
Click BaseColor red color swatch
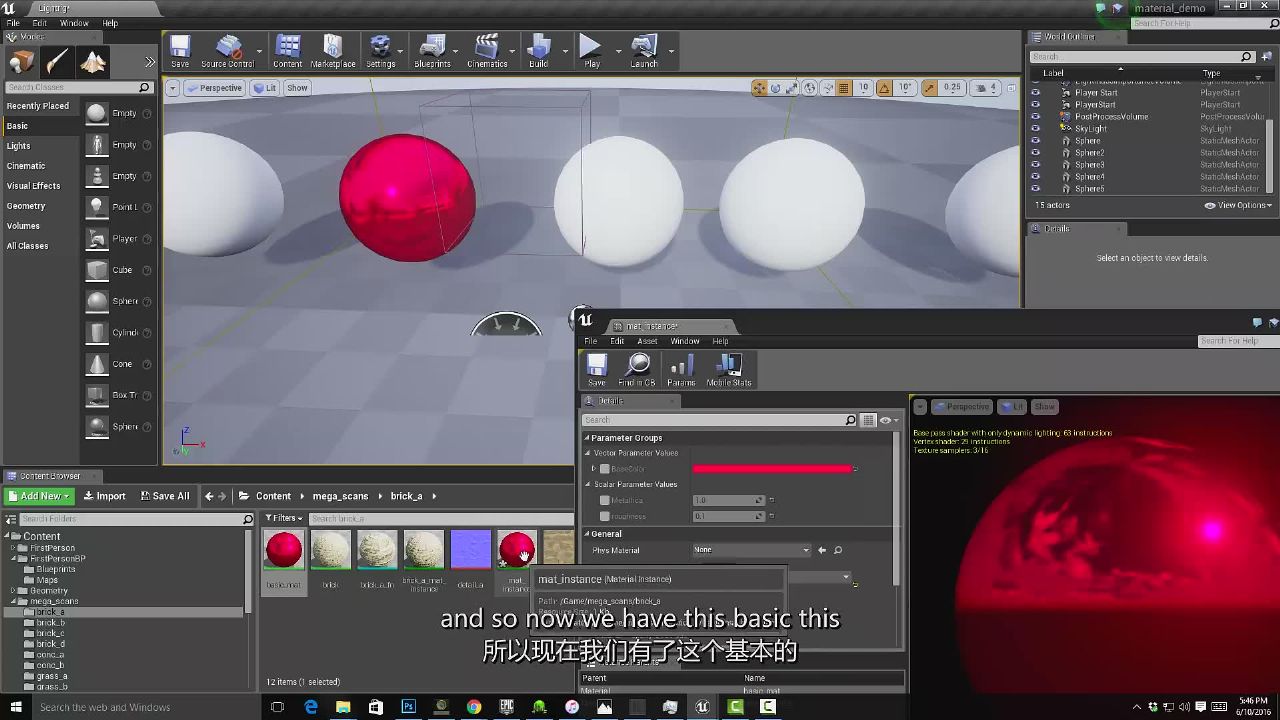pos(771,469)
